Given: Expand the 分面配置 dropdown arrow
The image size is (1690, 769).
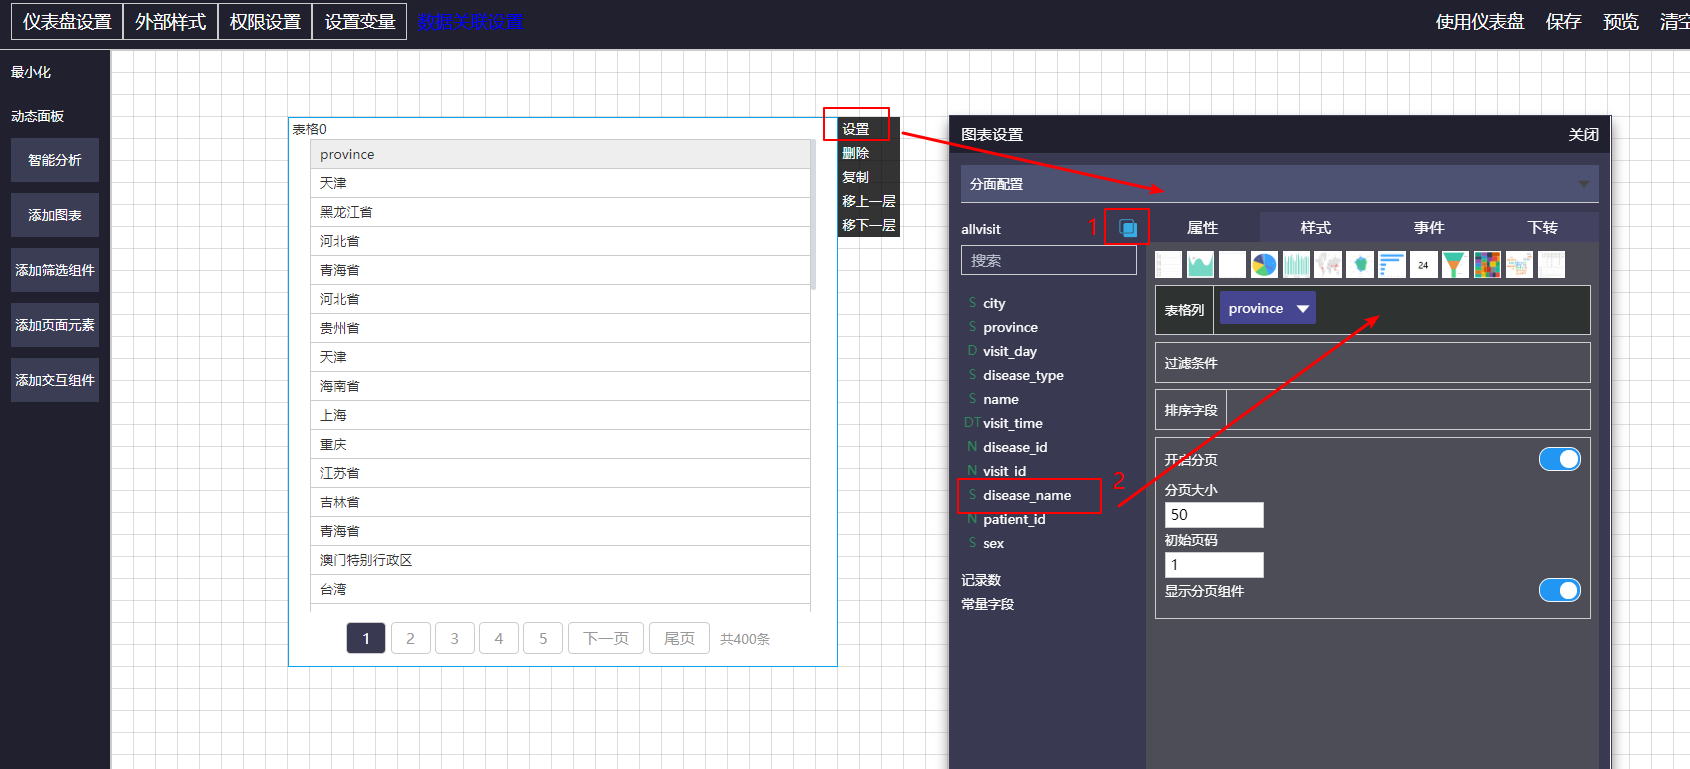Looking at the screenshot, I should point(1583,184).
